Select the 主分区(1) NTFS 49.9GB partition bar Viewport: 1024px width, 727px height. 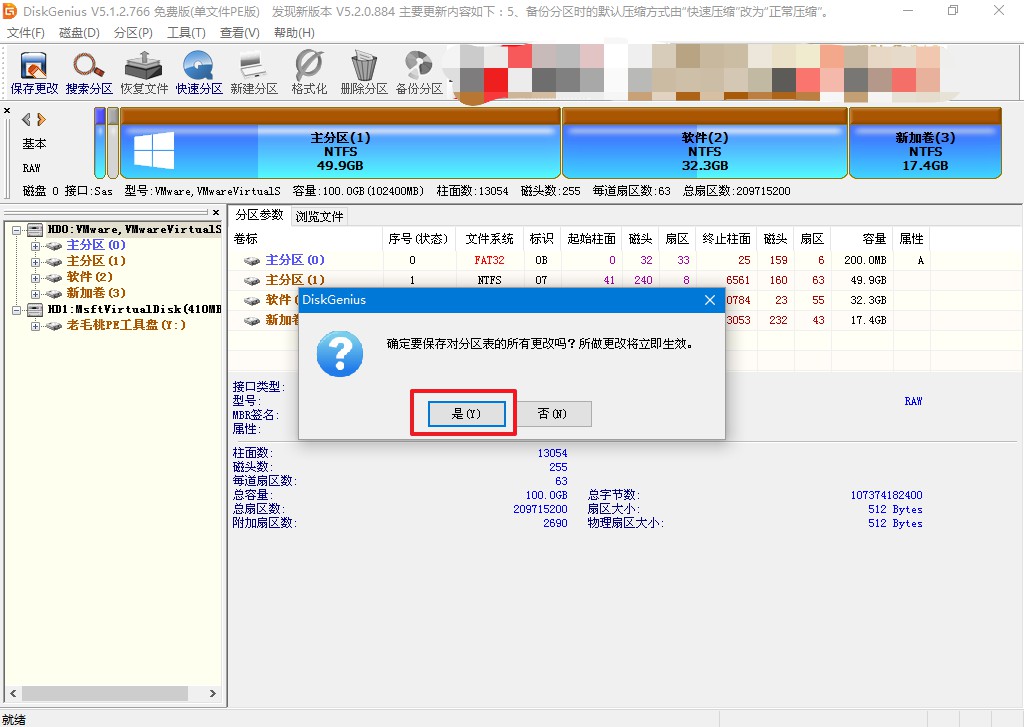coord(340,143)
